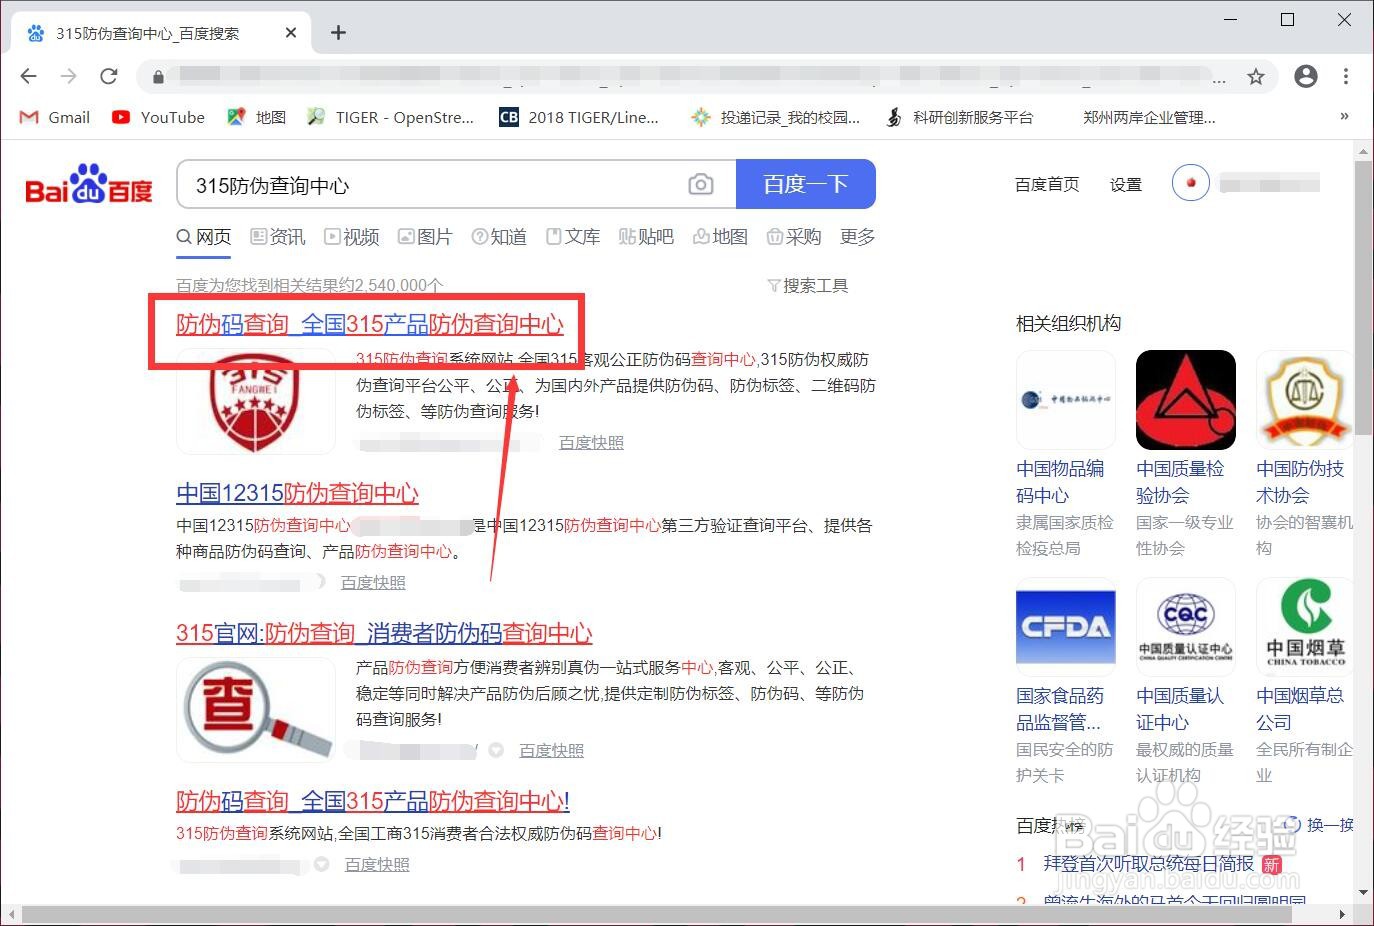
Task: Expand the 更多 search categories
Action: click(x=857, y=237)
